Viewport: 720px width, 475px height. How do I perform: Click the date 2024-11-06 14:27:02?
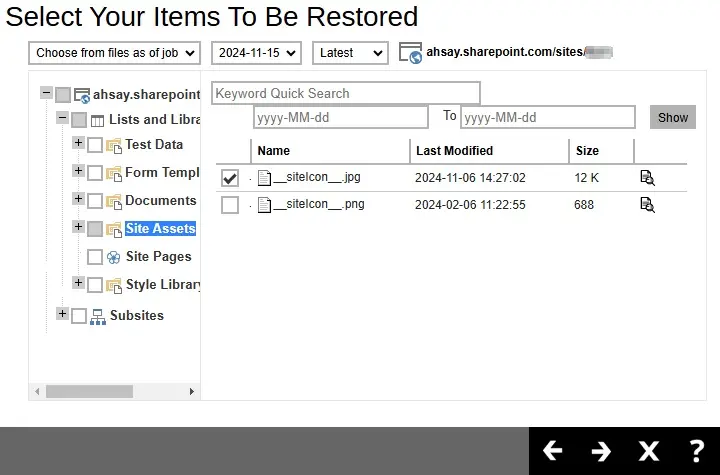tap(470, 178)
